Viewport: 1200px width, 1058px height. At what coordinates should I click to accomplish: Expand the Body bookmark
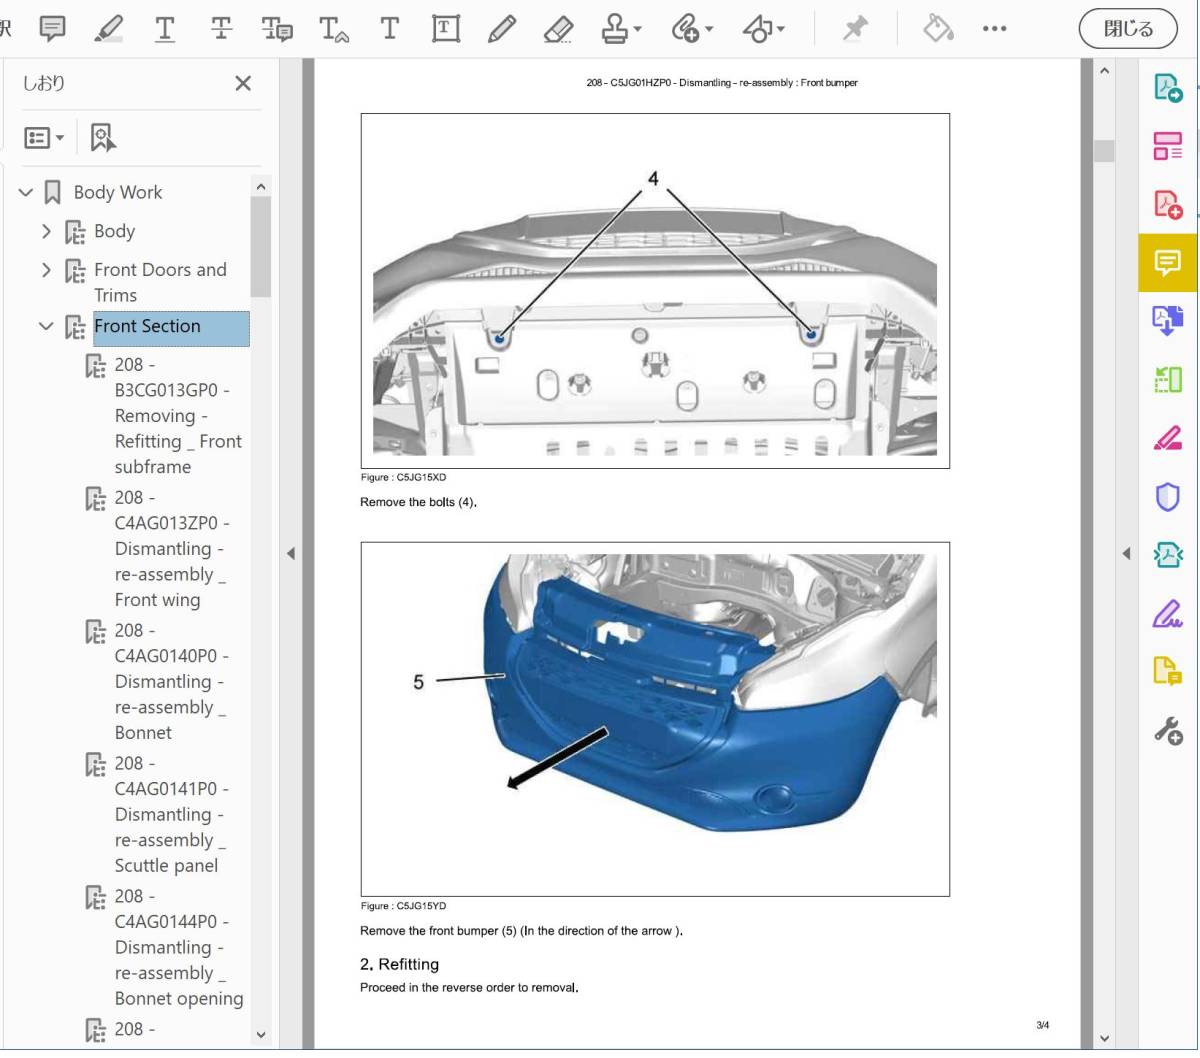click(46, 231)
